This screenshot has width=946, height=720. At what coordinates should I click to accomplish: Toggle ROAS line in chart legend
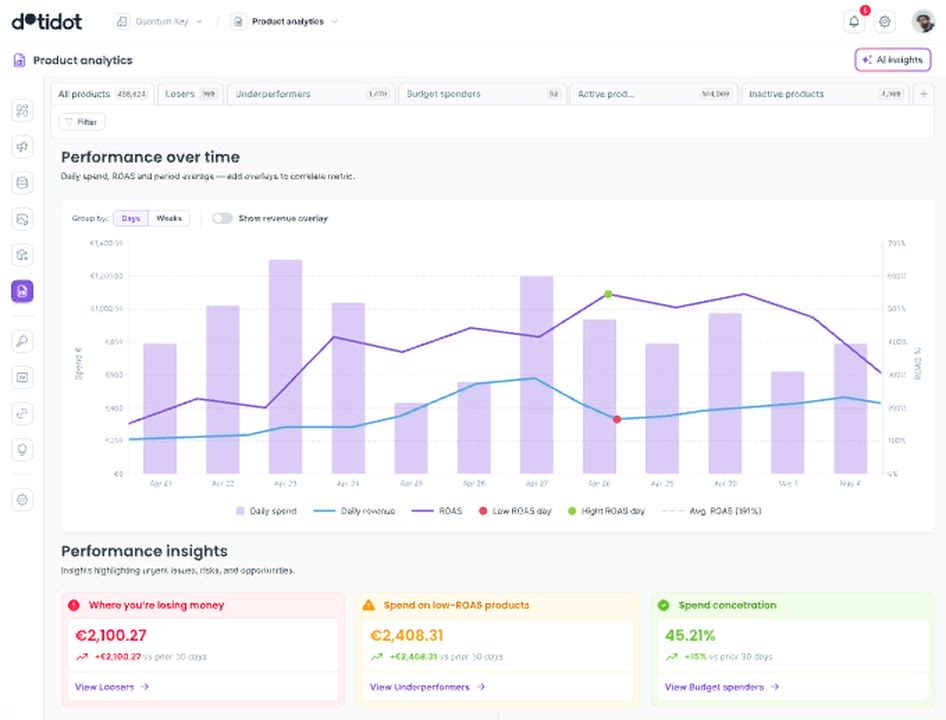[437, 511]
